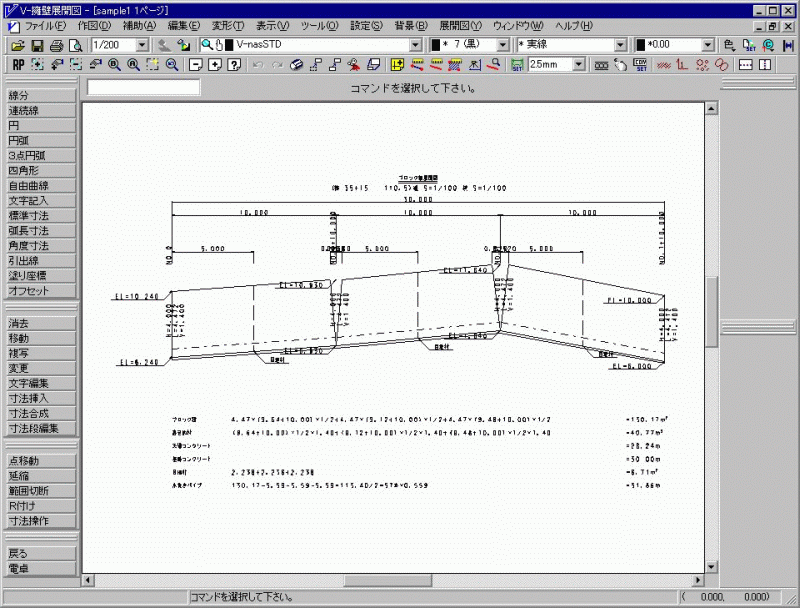Open the 展開図(V) menu
The height and width of the screenshot is (608, 800).
point(460,25)
